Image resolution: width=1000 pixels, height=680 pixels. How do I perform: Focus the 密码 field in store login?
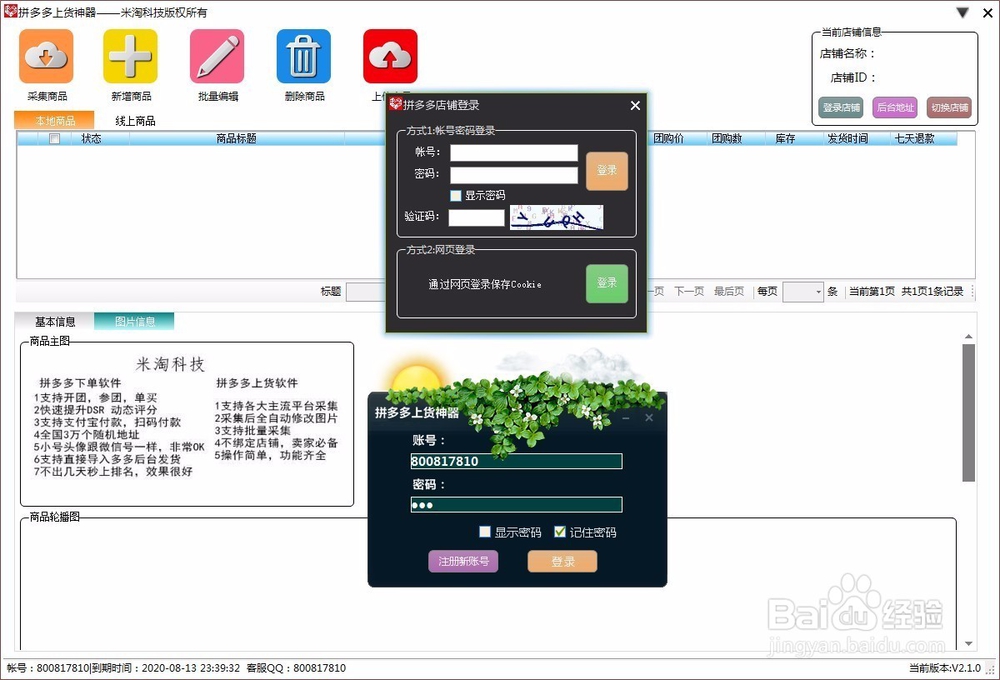click(x=514, y=175)
